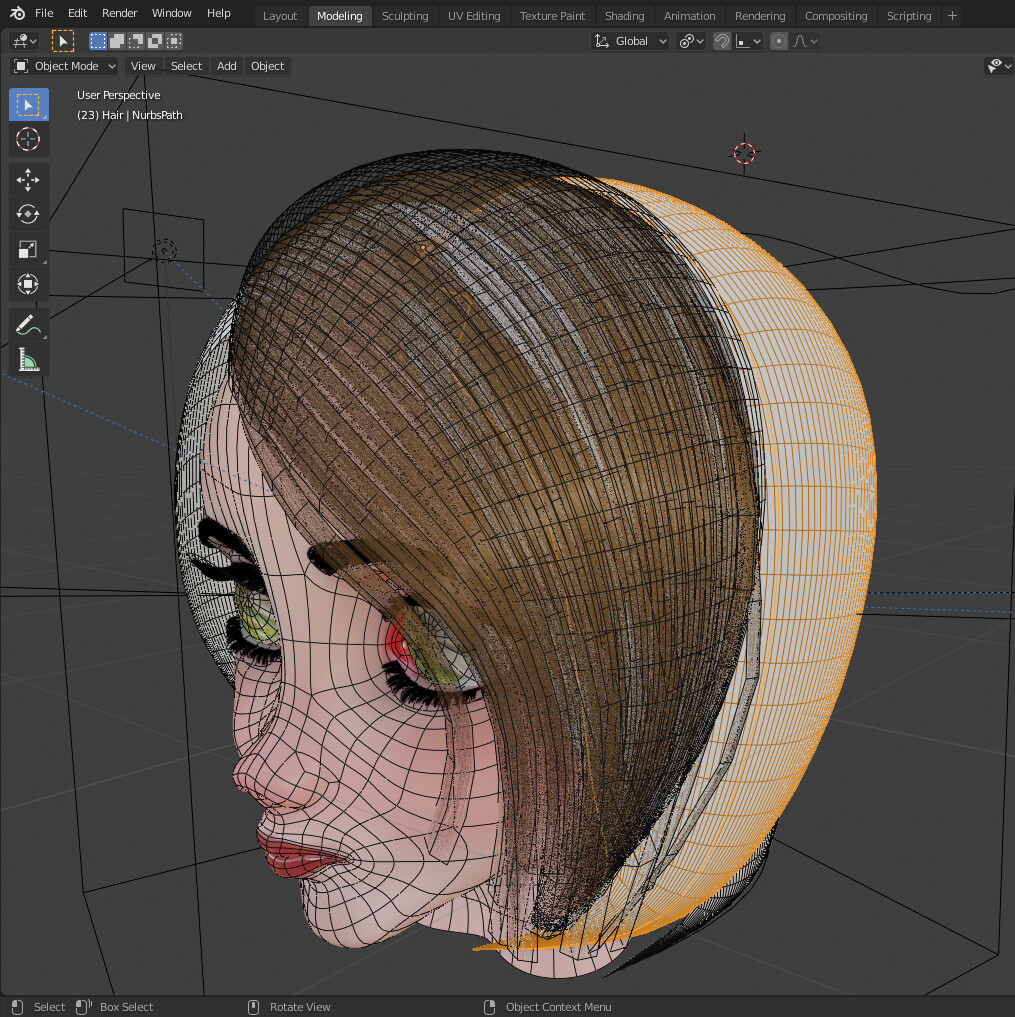Set selection mode to intersect selection
The height and width of the screenshot is (1017, 1015).
174,42
